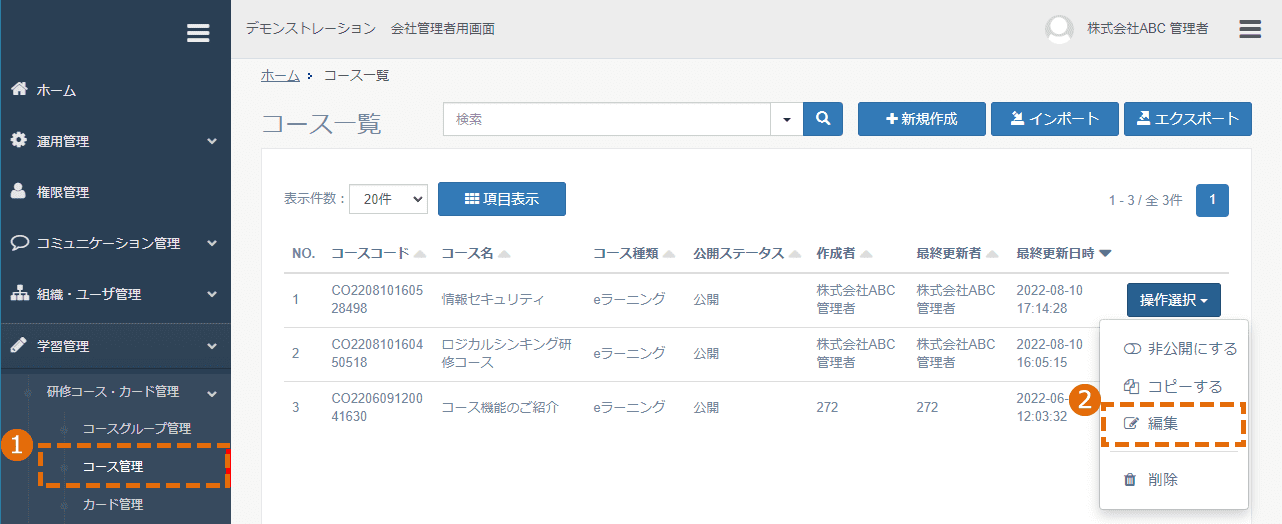Sort by コース名 column header

(x=475, y=253)
